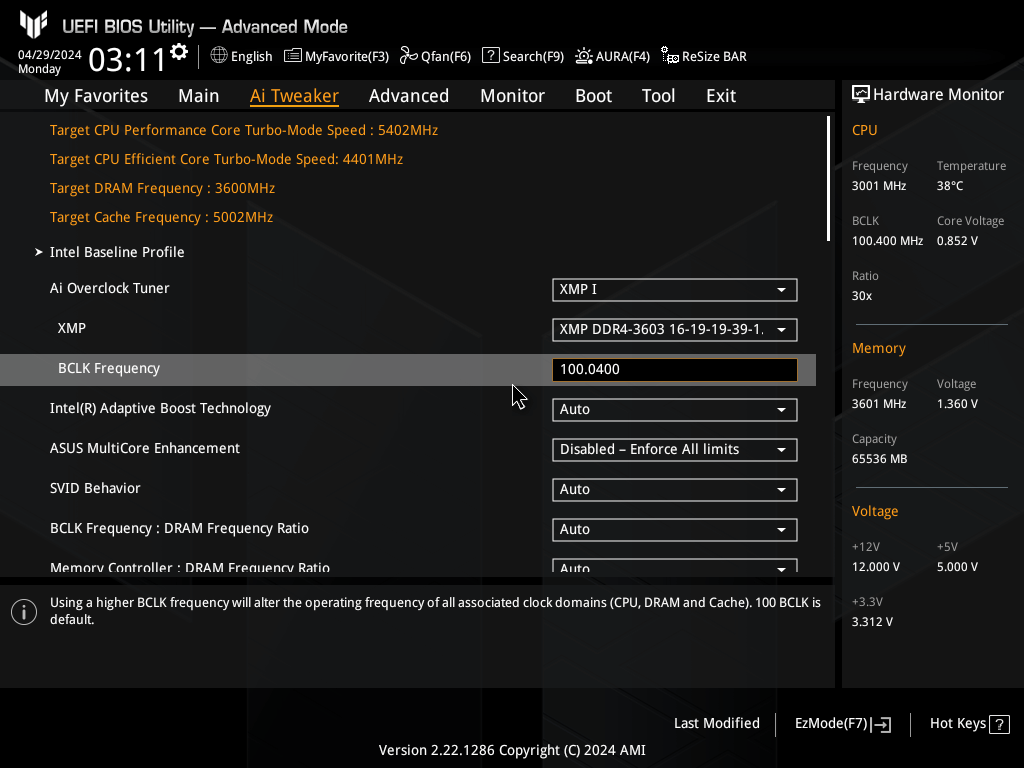
Task: Click the Last Modified button
Action: pos(716,723)
